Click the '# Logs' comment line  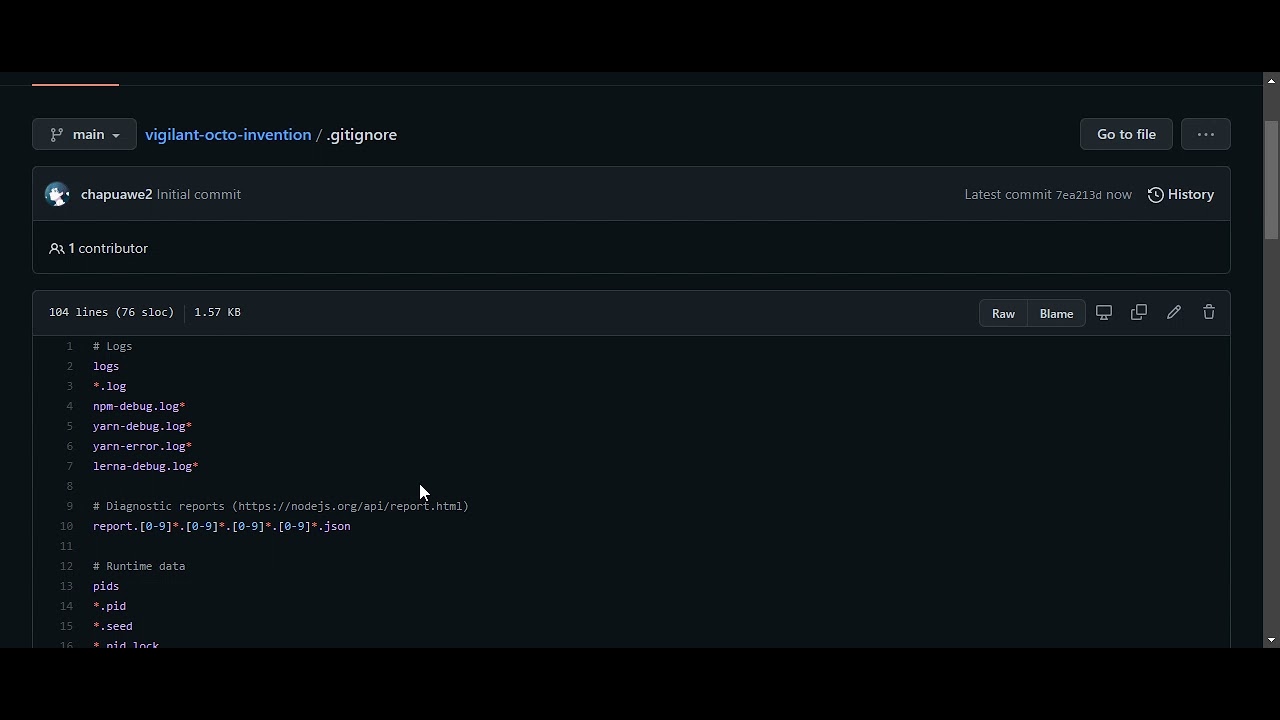coord(112,346)
